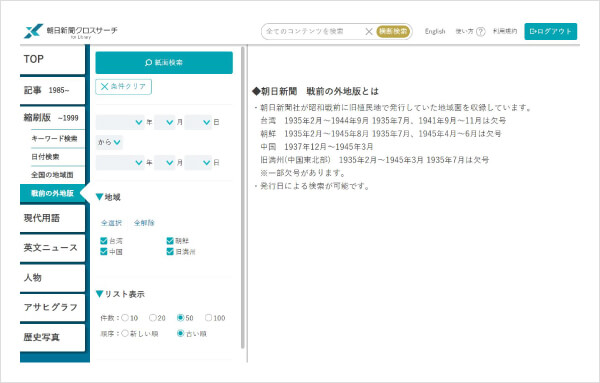Choose 古い順 sort order
The width and height of the screenshot is (600, 383).
pyautogui.click(x=180, y=334)
